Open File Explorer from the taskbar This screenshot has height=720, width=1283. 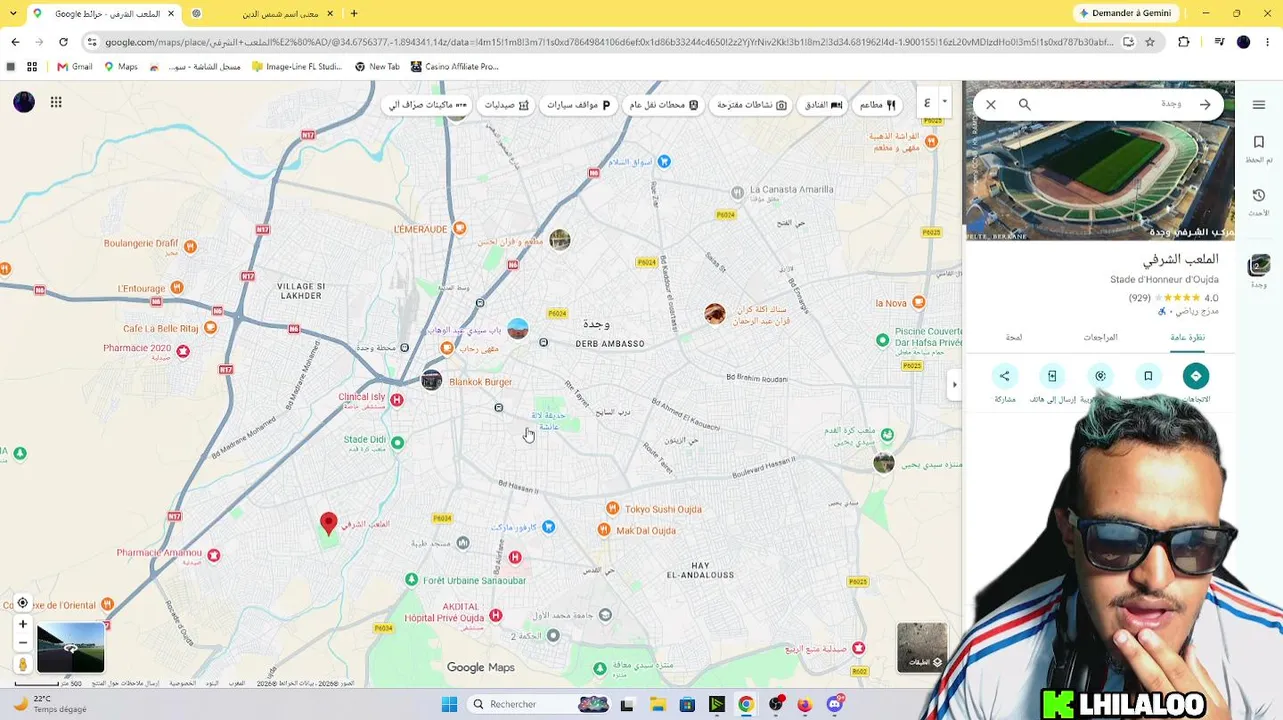(657, 704)
